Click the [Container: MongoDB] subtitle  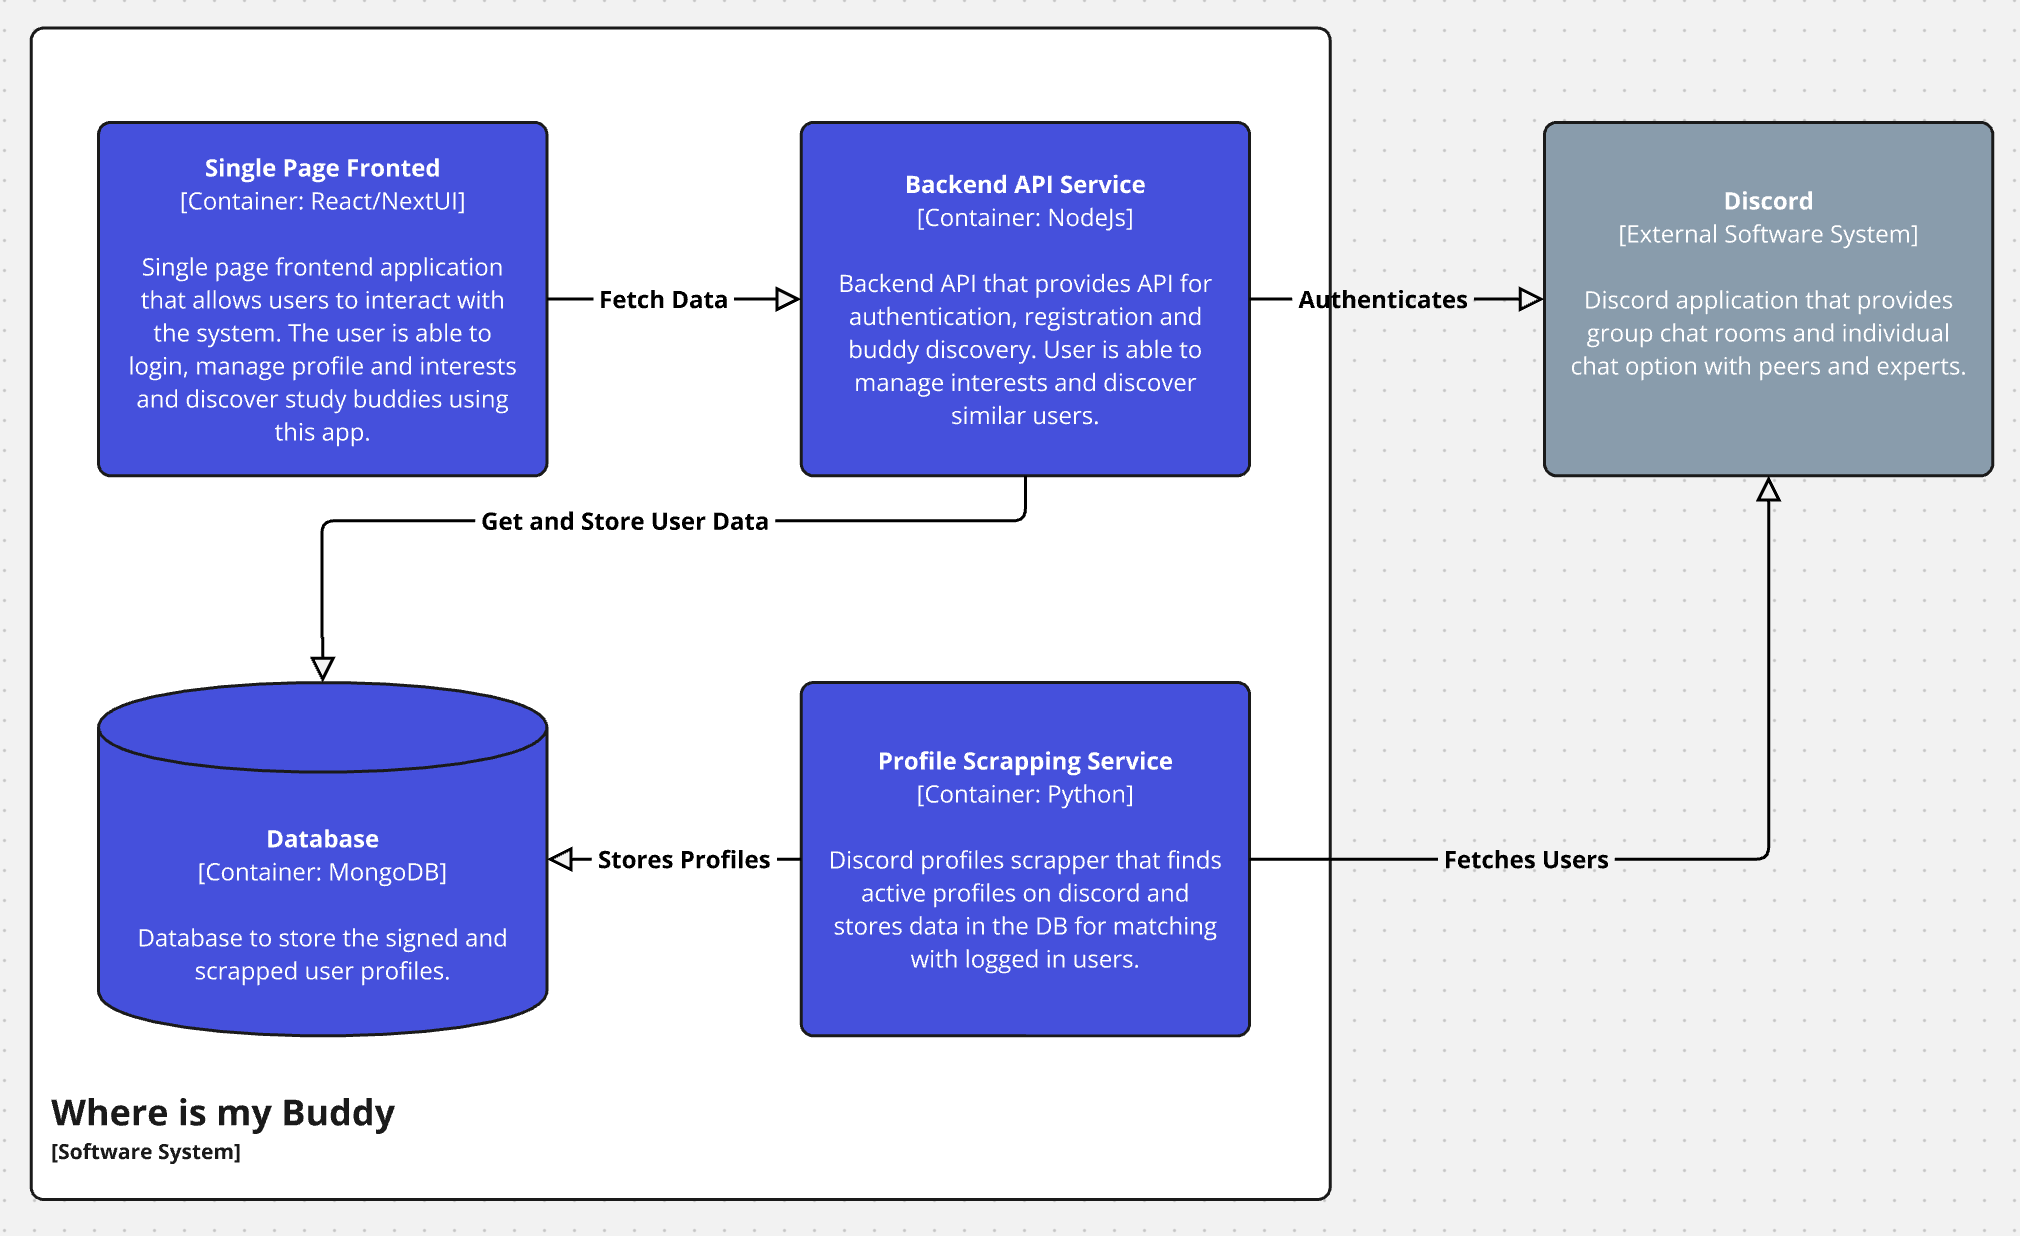tap(322, 871)
